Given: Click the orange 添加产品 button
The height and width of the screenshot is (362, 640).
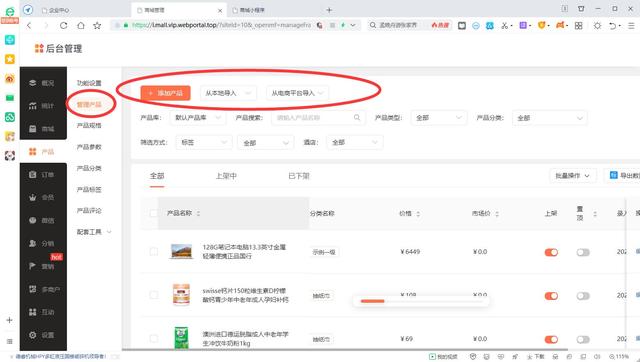Looking at the screenshot, I should pyautogui.click(x=165, y=93).
